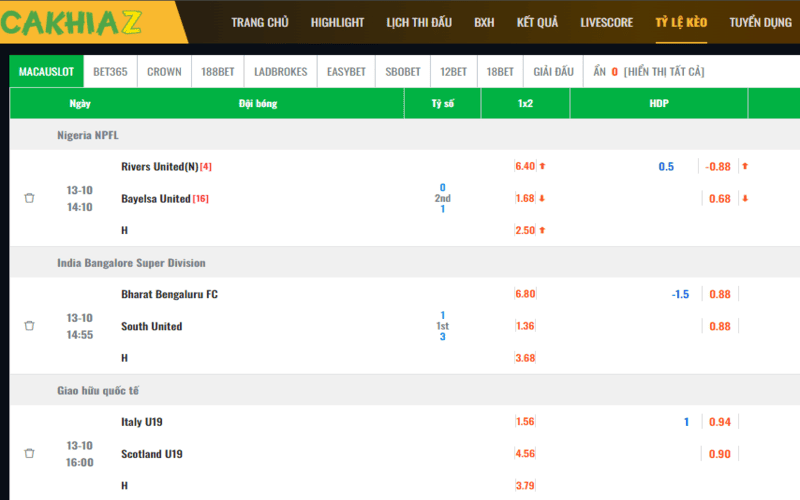This screenshot has height=500, width=800.
Task: Select the MACAUSLOT bookmaker tab
Action: [x=46, y=72]
